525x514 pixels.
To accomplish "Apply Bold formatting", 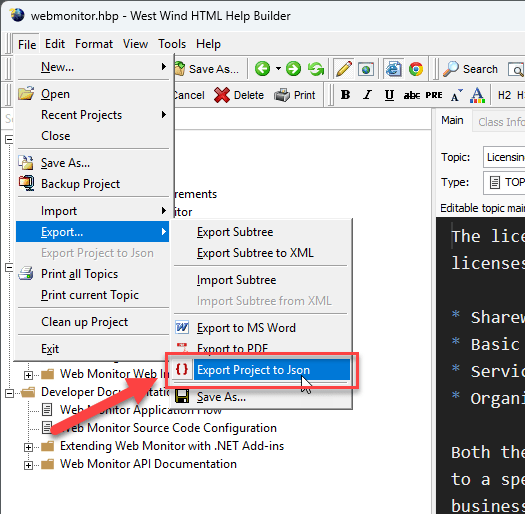I will click(x=345, y=95).
